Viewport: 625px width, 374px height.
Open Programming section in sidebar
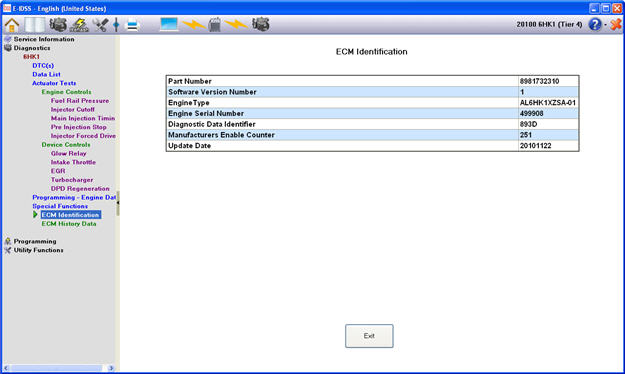tap(35, 241)
